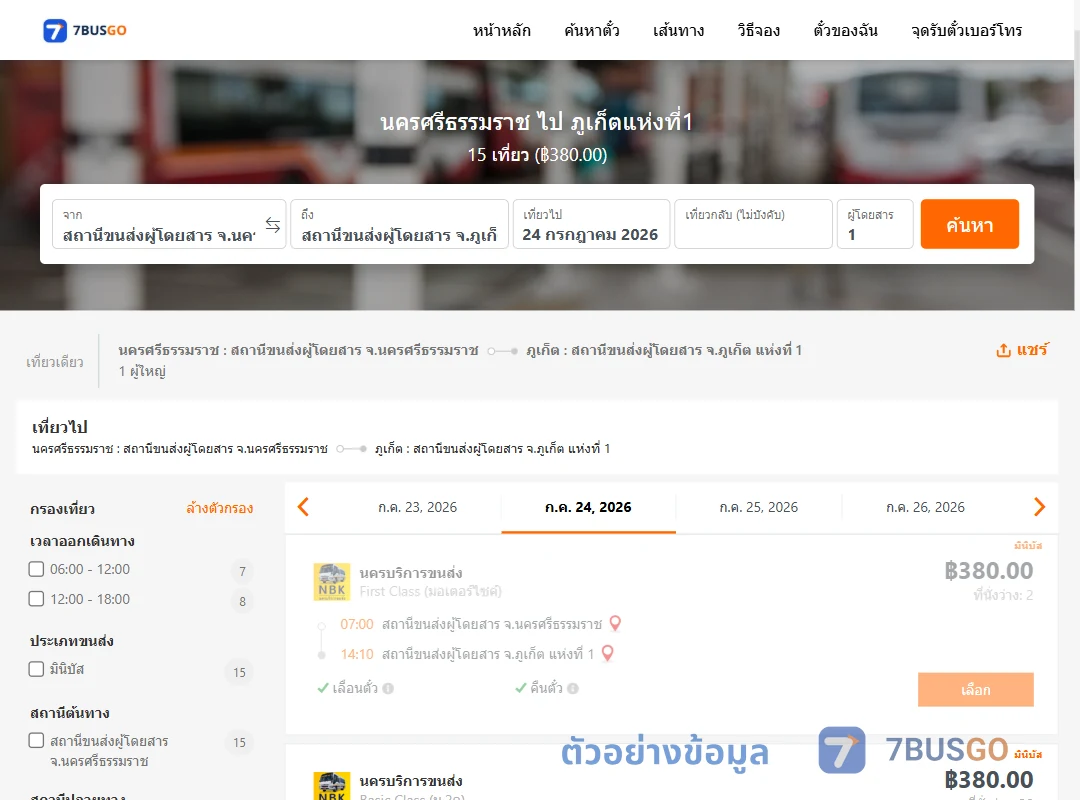
Task: Show info icon next to คืนตั๋ว
Action: coord(573,688)
